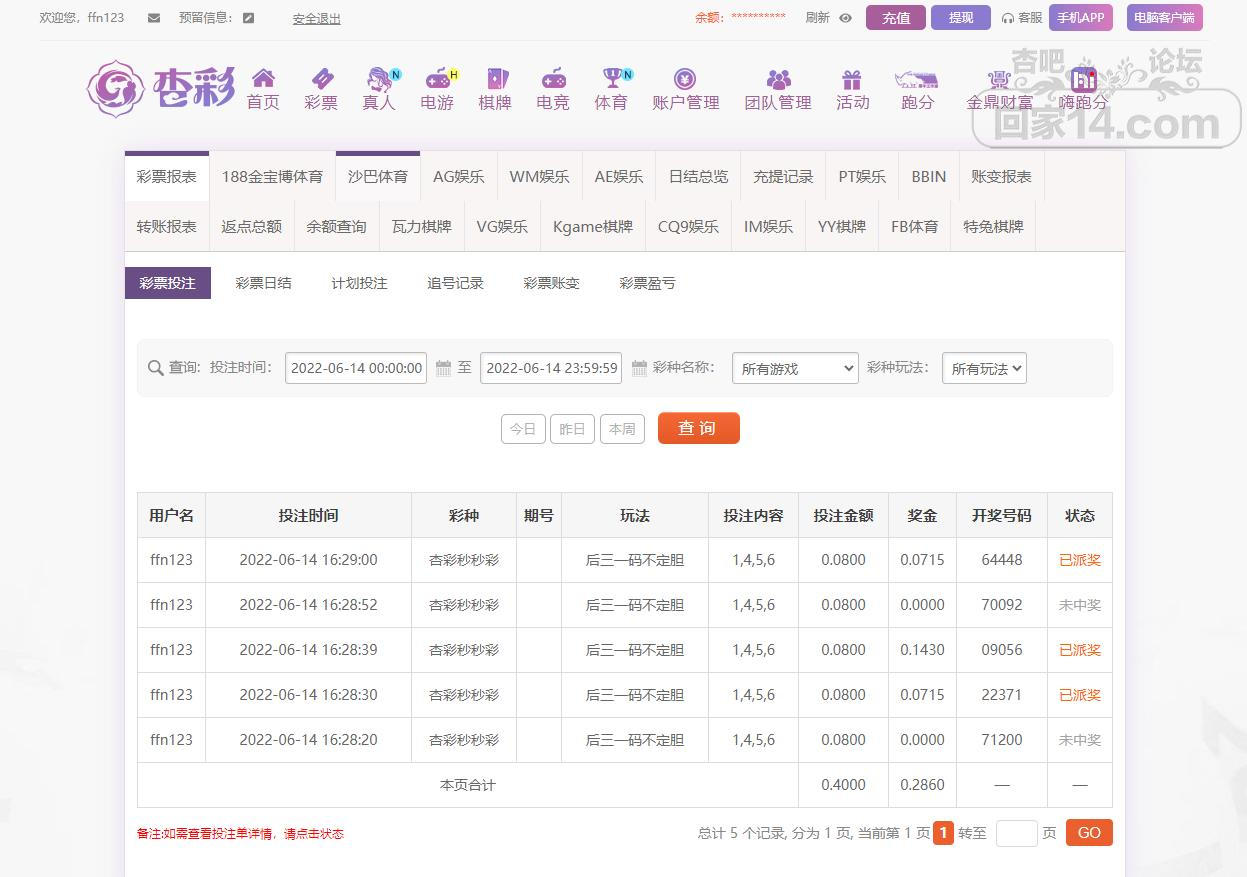Click the mail envelope icon
Image resolution: width=1247 pixels, height=877 pixels.
[x=153, y=18]
